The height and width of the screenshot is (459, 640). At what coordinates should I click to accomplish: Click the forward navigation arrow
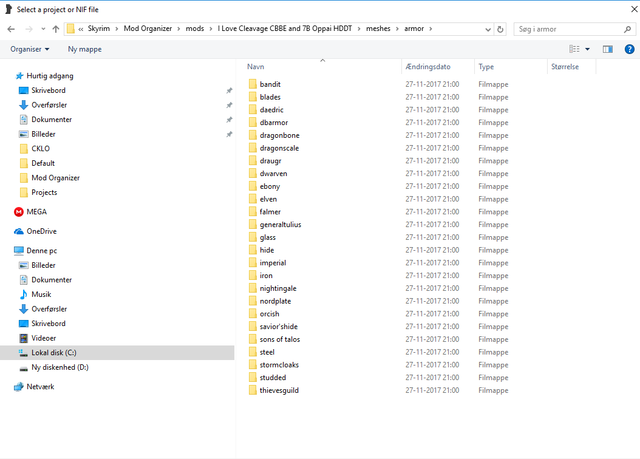[29, 29]
